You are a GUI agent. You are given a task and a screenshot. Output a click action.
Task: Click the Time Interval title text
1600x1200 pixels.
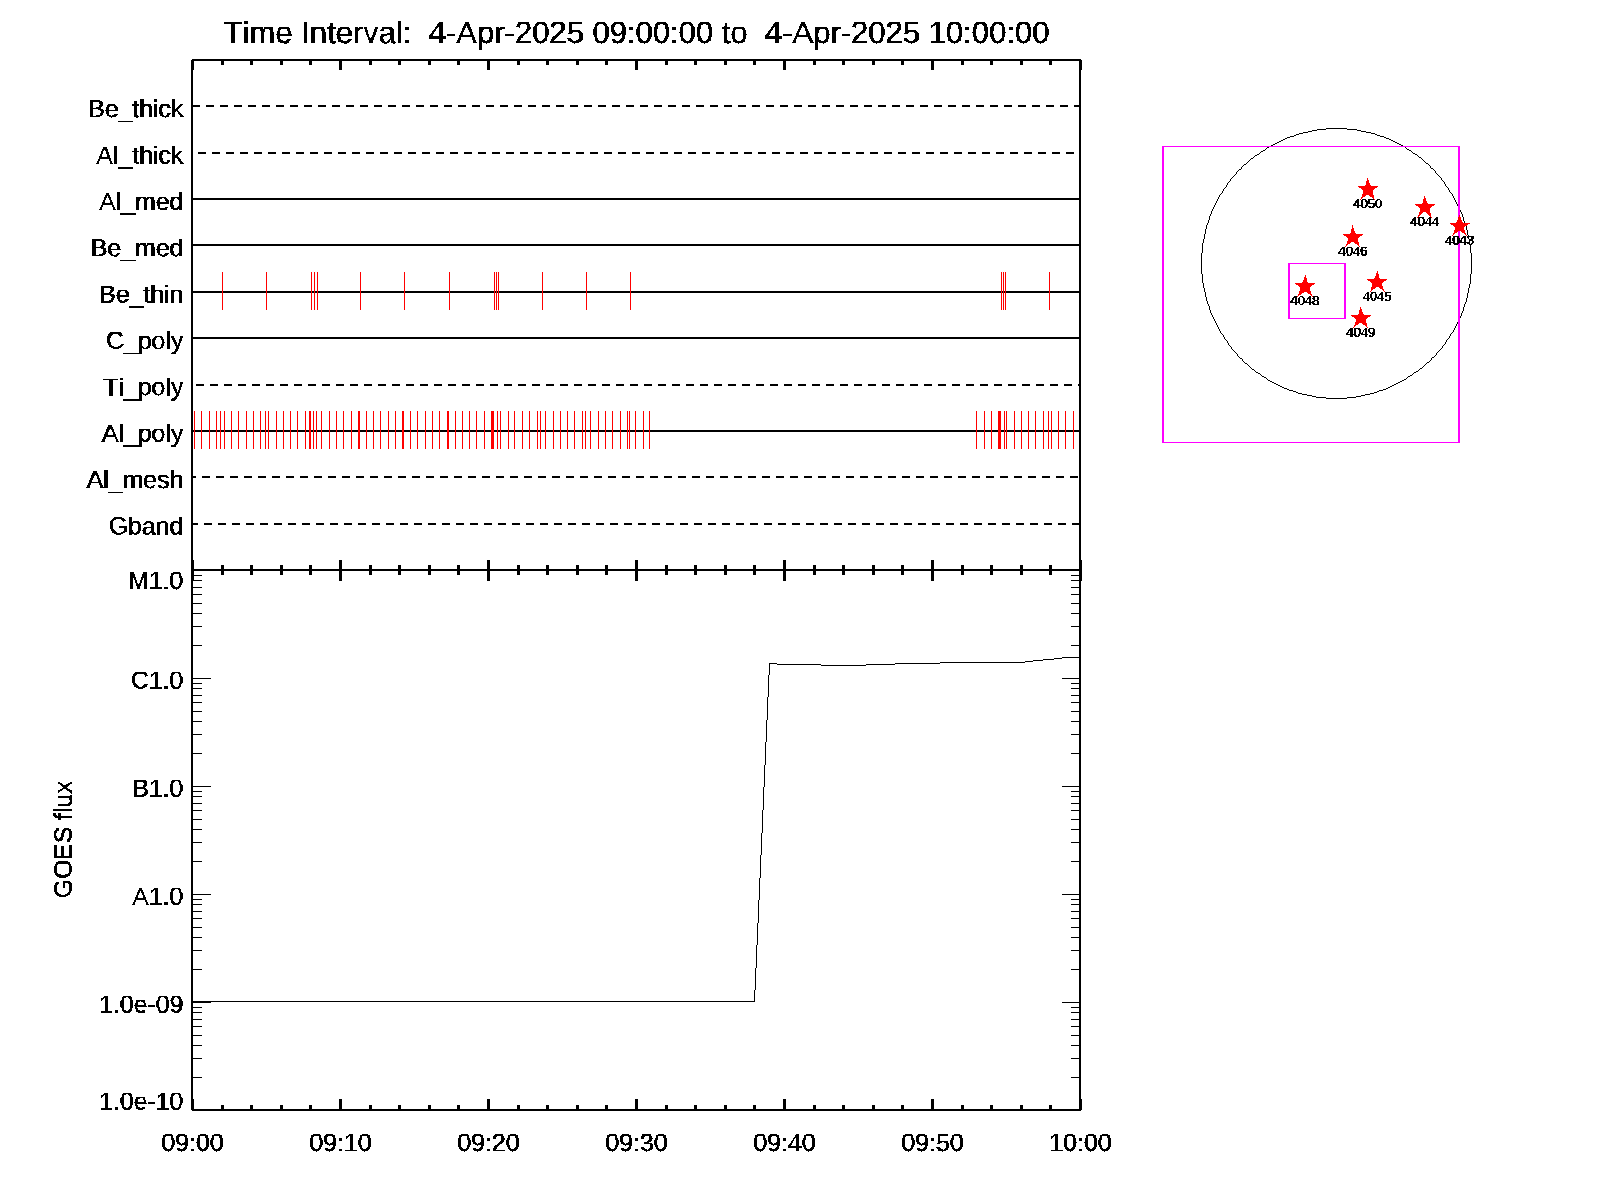[x=637, y=33]
